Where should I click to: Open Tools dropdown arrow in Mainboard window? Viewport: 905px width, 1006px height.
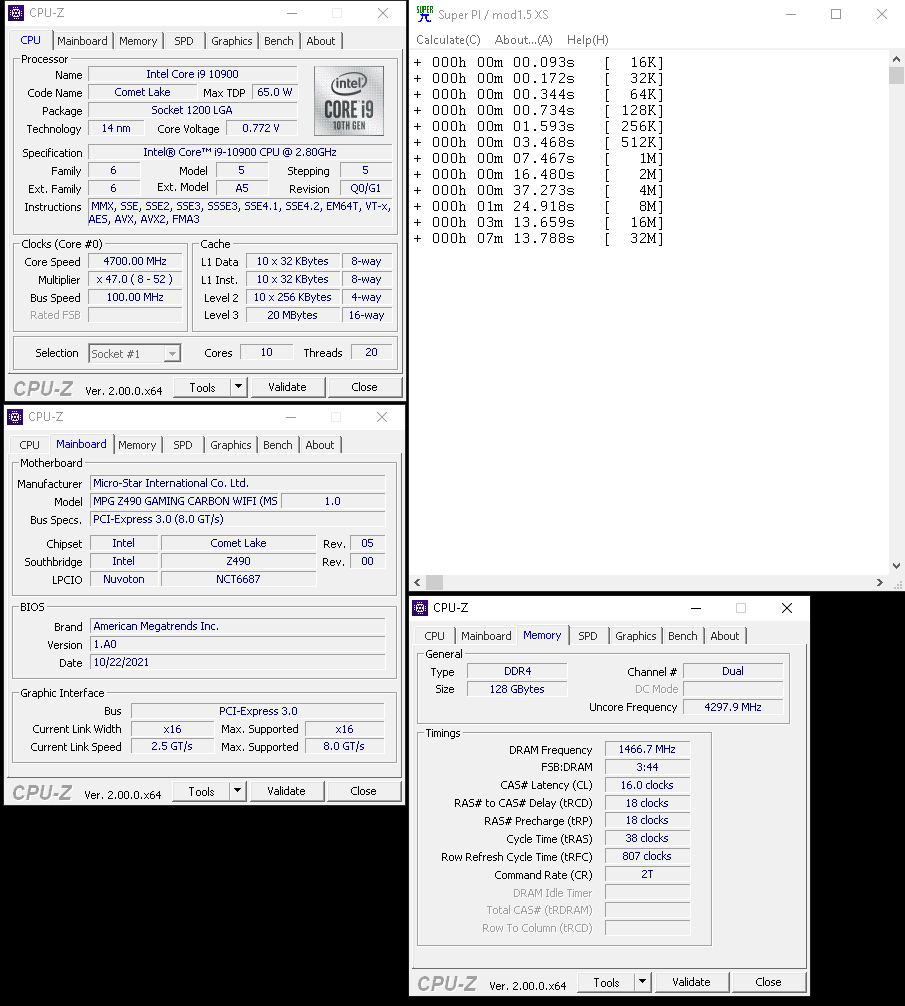click(237, 791)
